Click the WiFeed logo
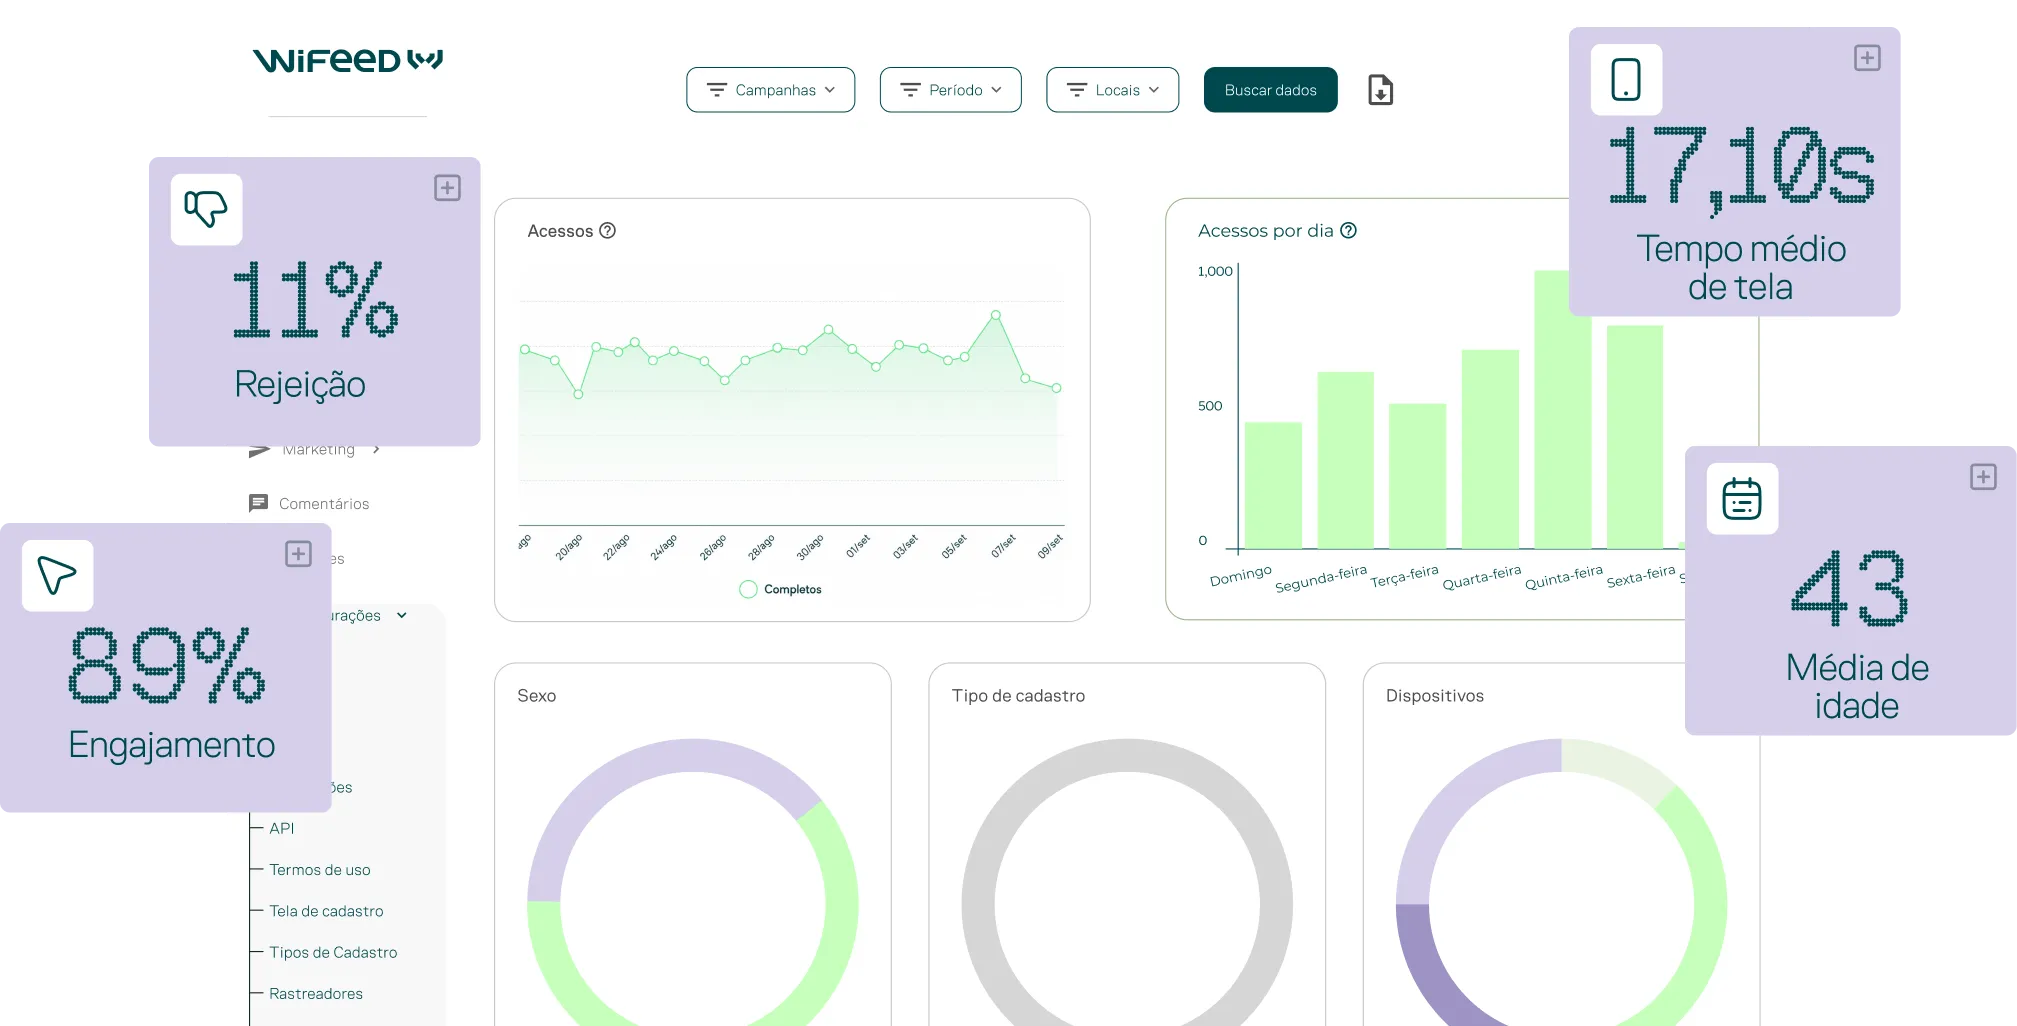This screenshot has height=1026, width=2017. pos(348,61)
